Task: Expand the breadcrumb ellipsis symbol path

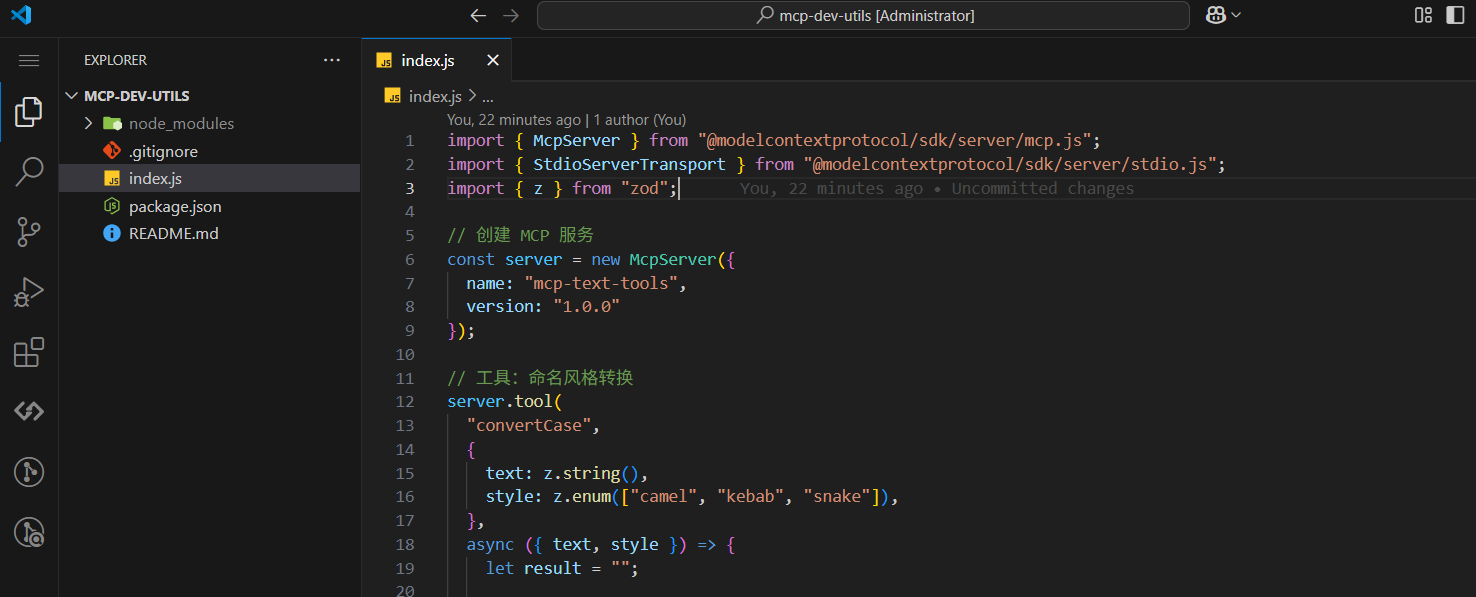Action: [488, 96]
